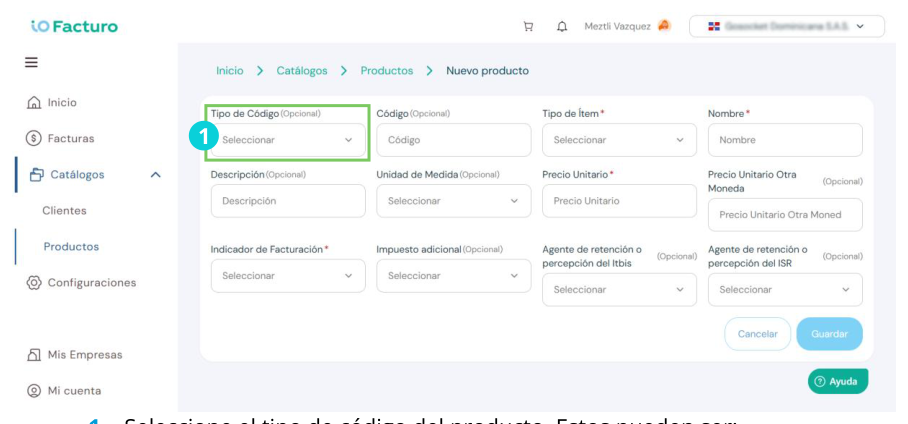Open the Unidad de Medida dropdown
908x424 pixels.
(x=453, y=201)
